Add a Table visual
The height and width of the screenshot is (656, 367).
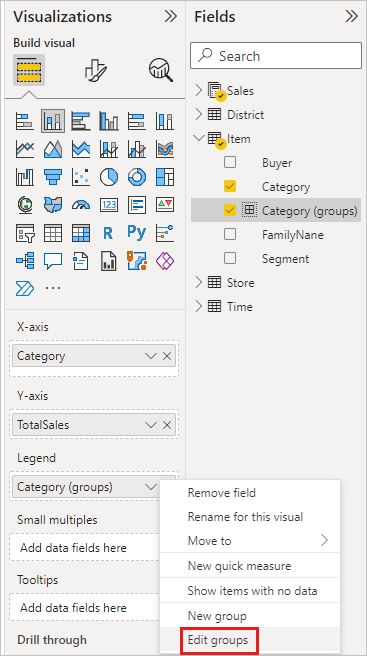pyautogui.click(x=53, y=233)
